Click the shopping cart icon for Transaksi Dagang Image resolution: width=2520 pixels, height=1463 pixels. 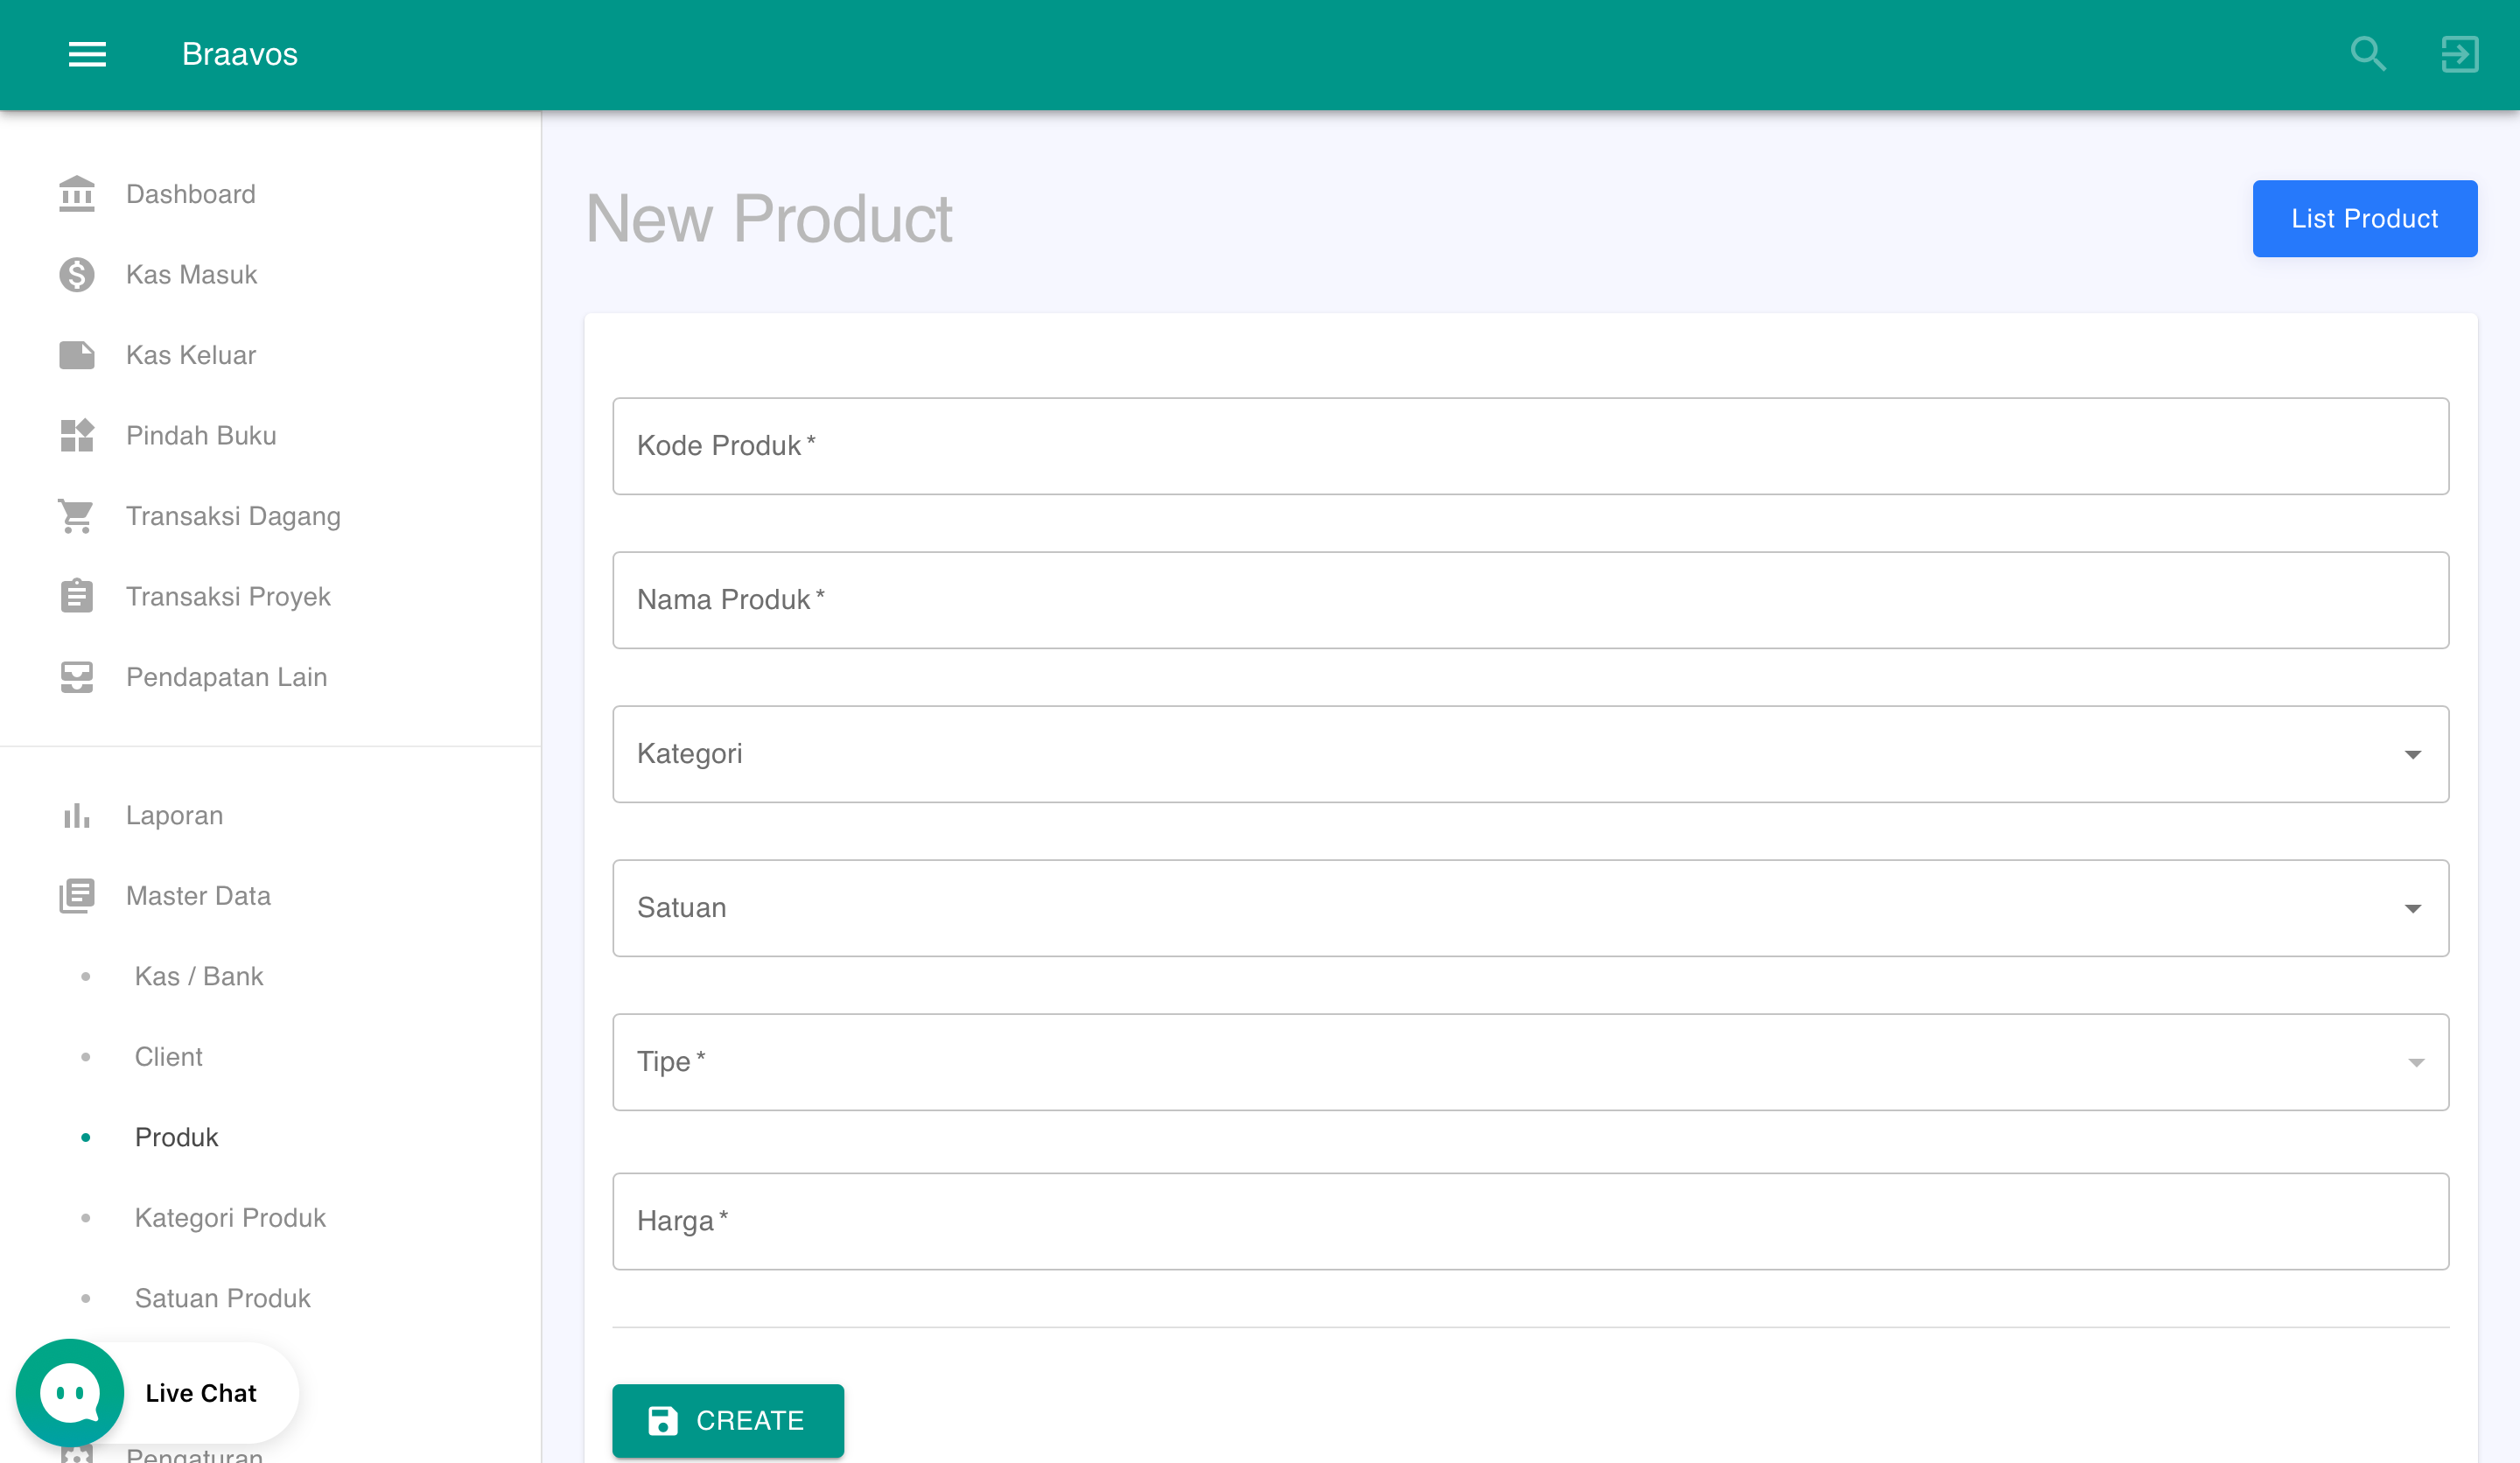(76, 515)
